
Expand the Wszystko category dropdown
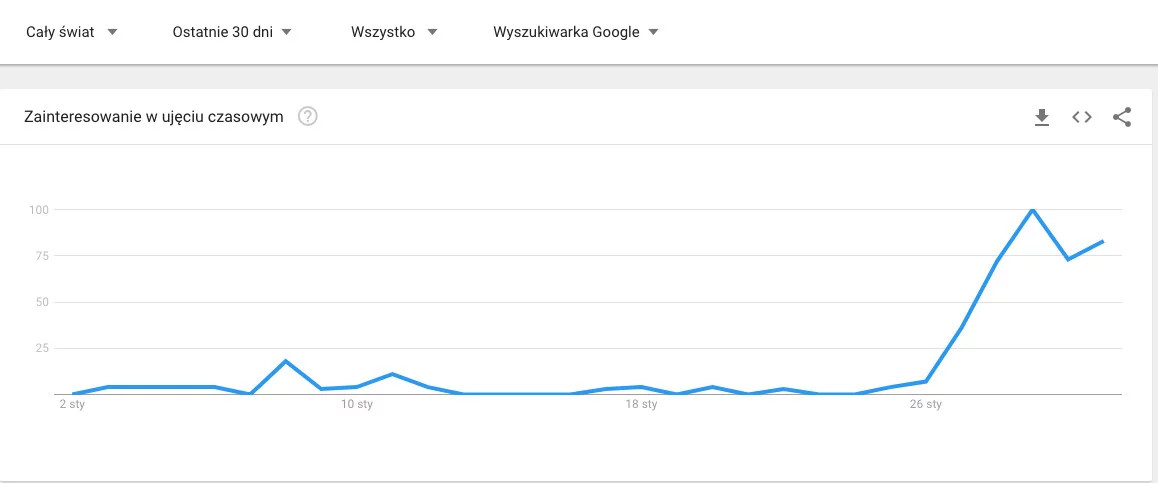[395, 32]
